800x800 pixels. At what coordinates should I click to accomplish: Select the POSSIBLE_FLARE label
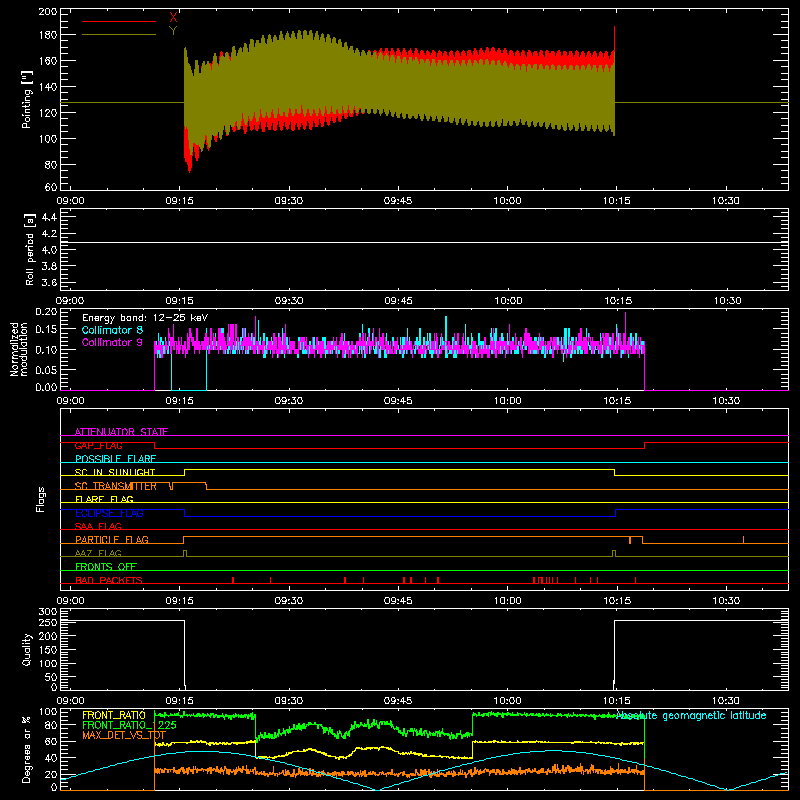tap(115, 459)
